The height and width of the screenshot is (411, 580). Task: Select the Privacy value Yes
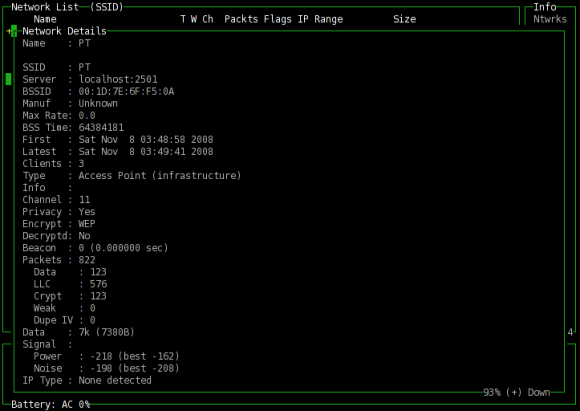pyautogui.click(x=87, y=212)
